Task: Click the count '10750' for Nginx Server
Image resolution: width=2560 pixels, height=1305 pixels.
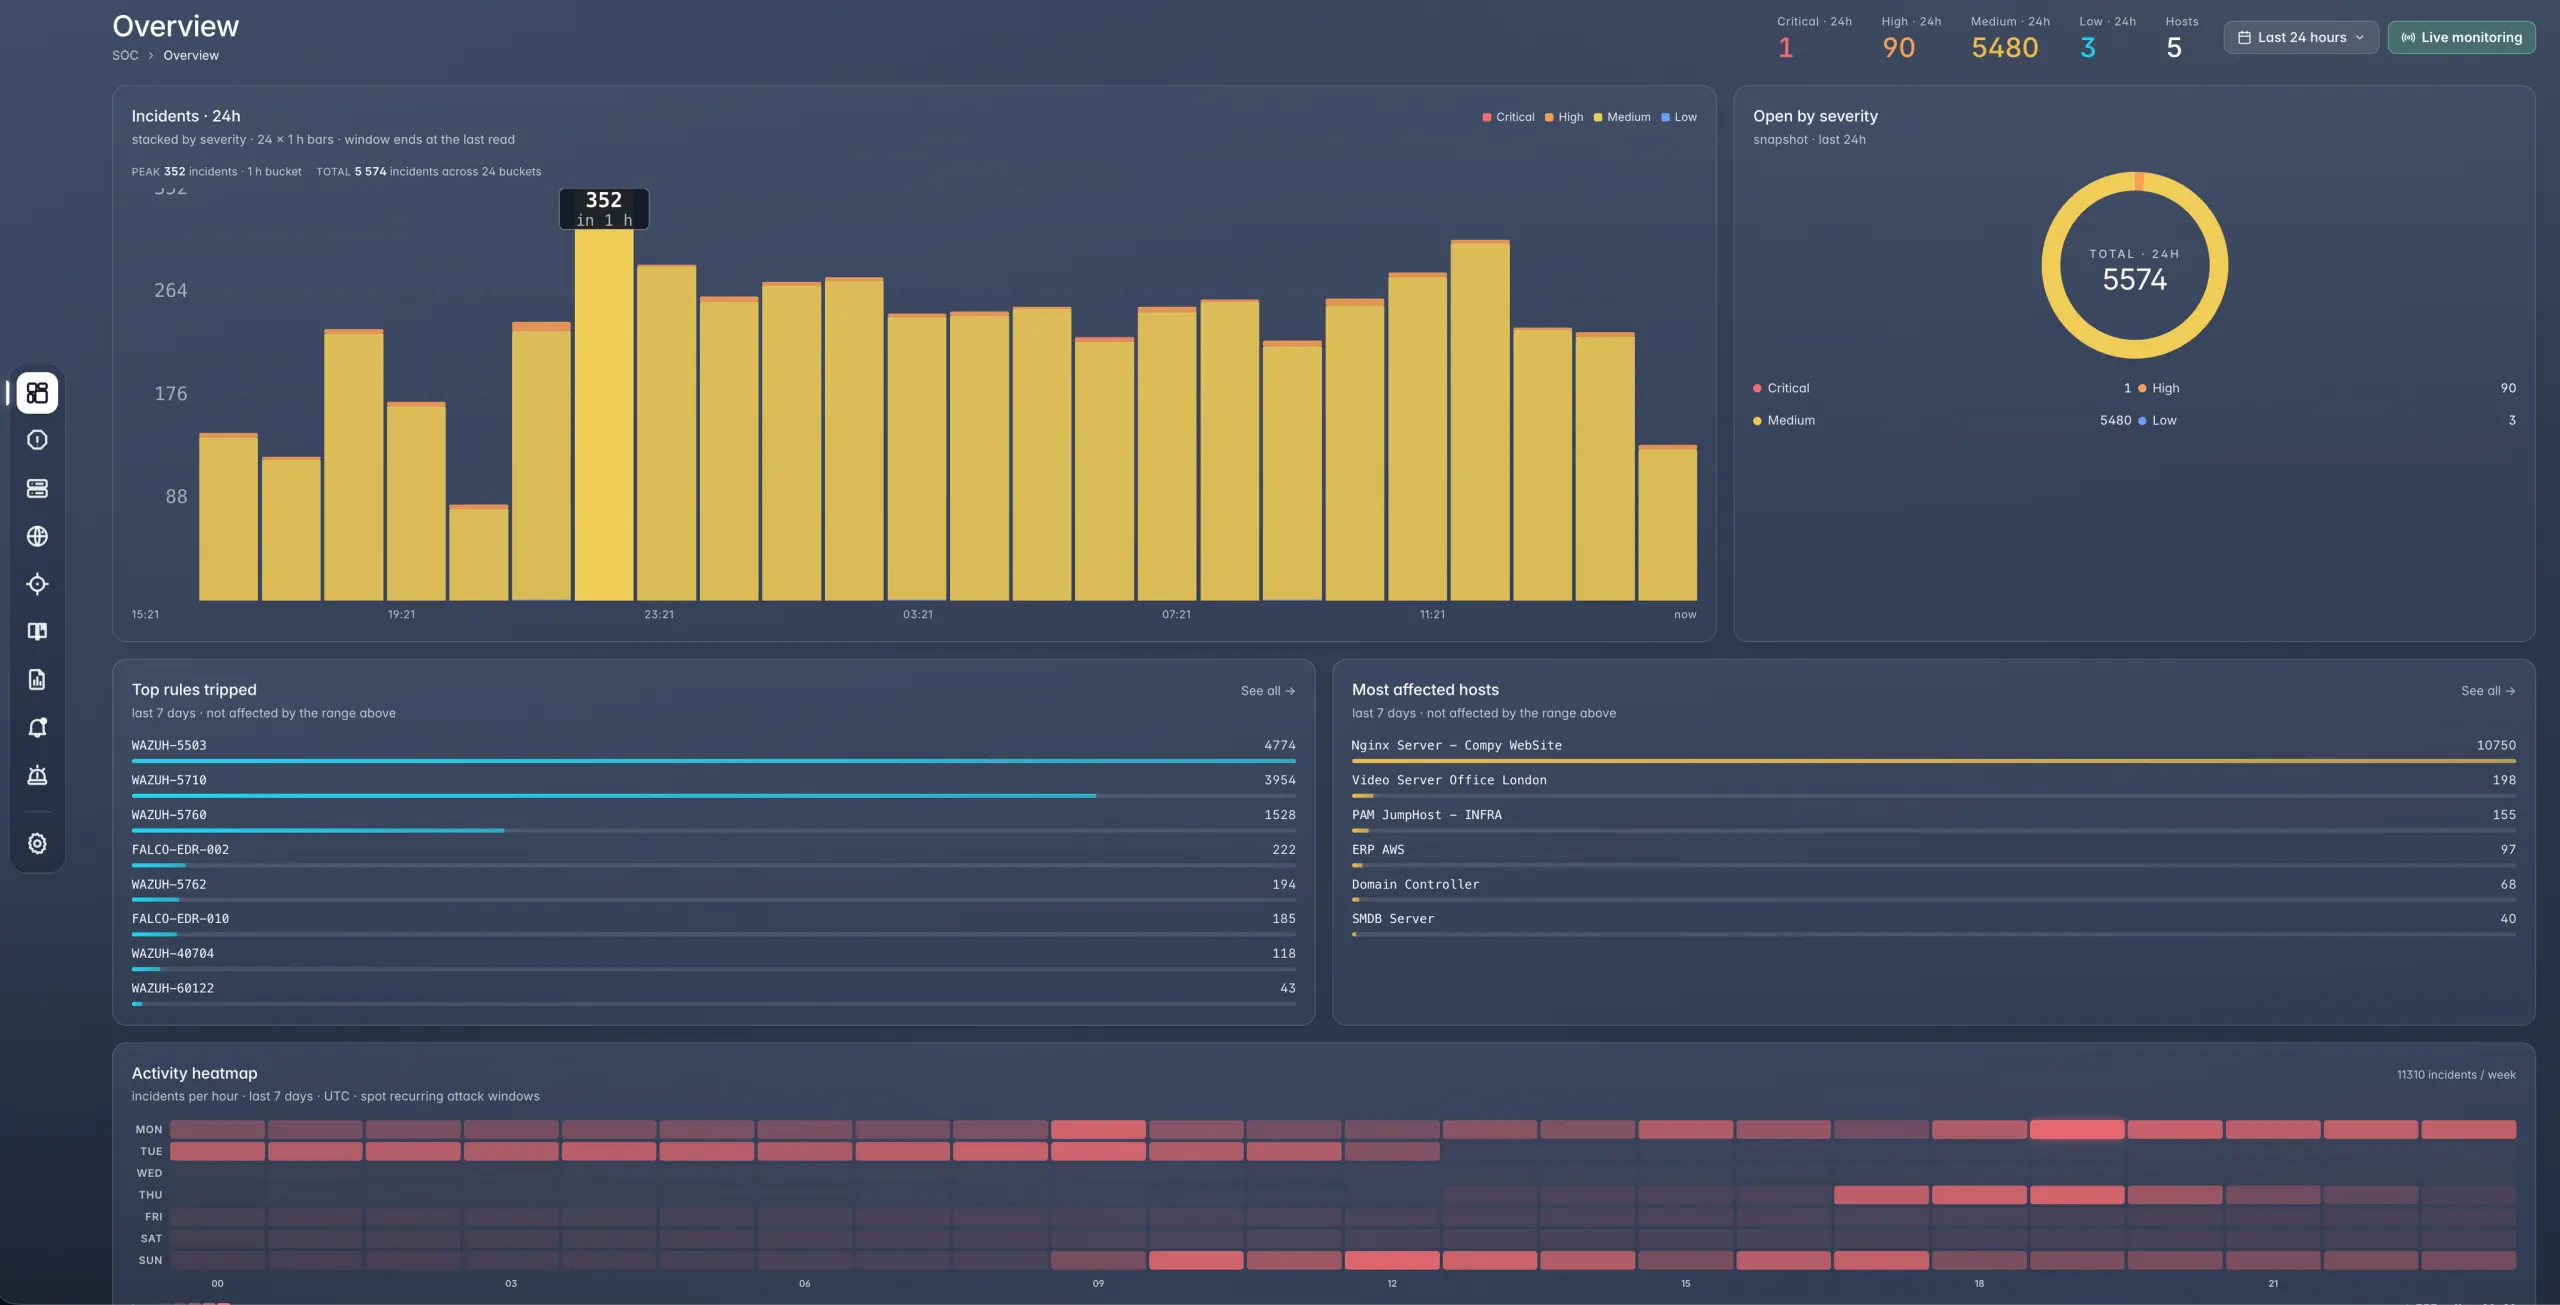Action: coord(2496,746)
